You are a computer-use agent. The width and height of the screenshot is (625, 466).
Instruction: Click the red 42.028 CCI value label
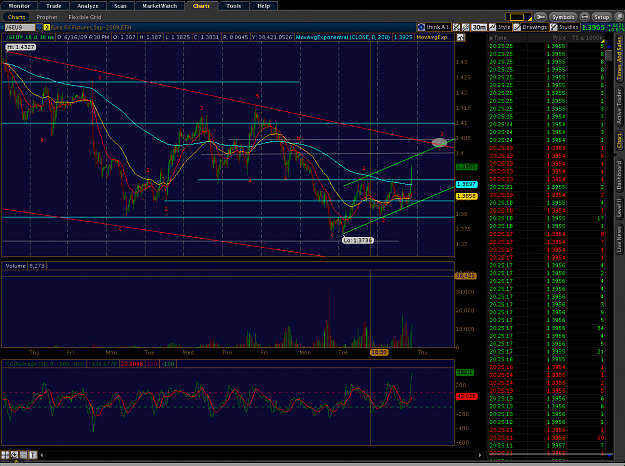466,397
